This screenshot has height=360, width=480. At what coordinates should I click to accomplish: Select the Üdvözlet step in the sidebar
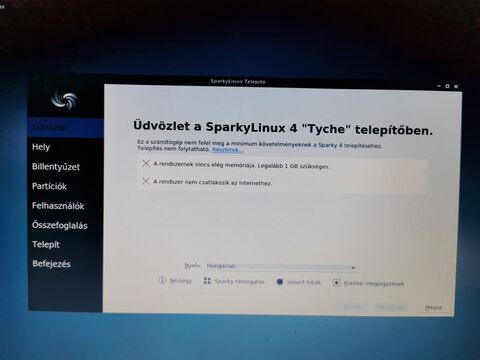pyautogui.click(x=66, y=128)
